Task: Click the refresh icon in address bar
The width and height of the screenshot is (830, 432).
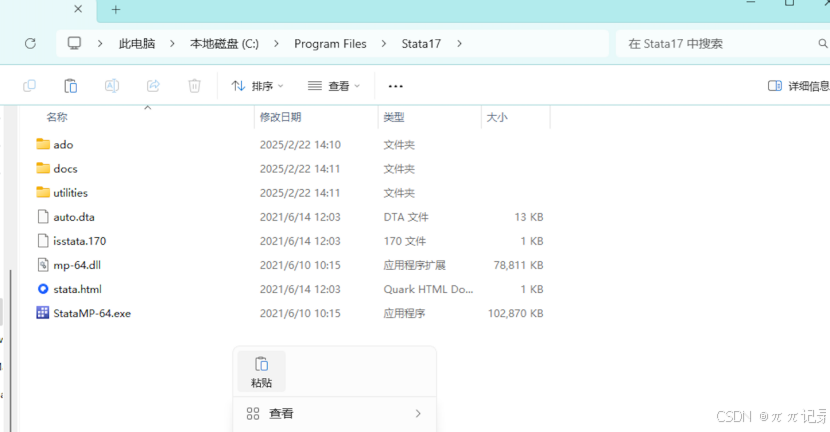Action: 30,43
